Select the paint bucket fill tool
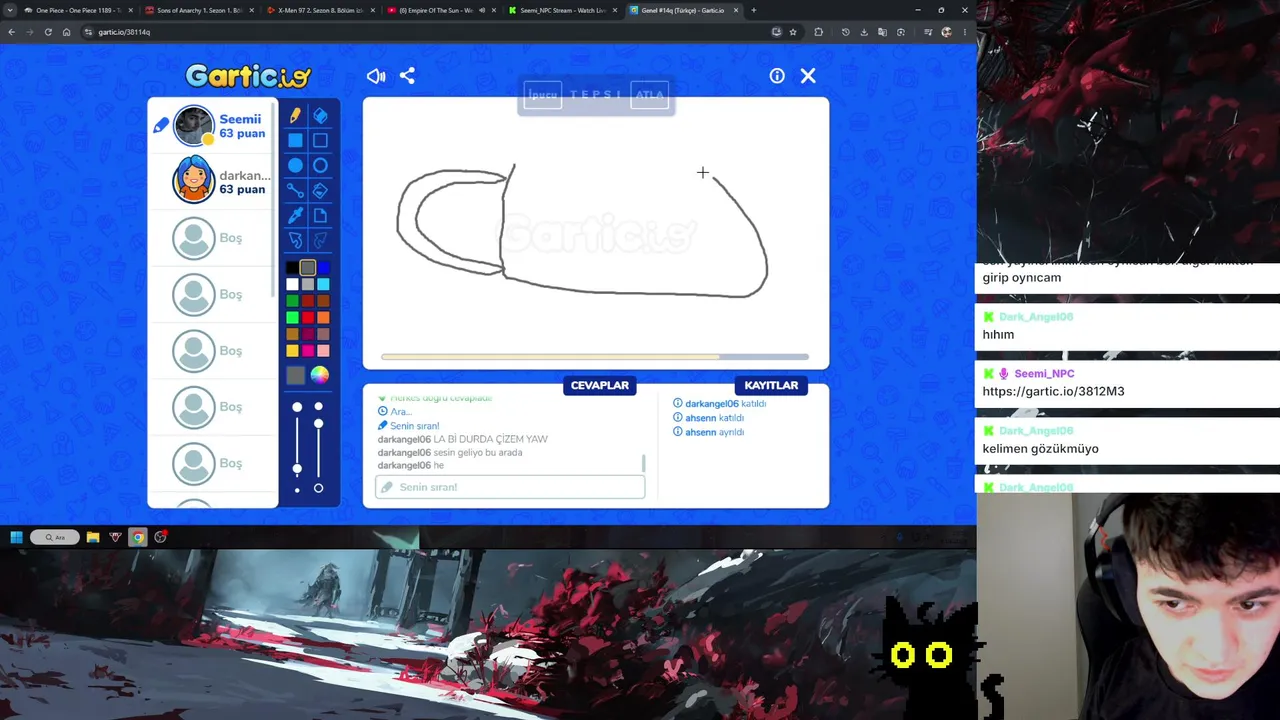This screenshot has width=1280, height=720. click(x=320, y=190)
